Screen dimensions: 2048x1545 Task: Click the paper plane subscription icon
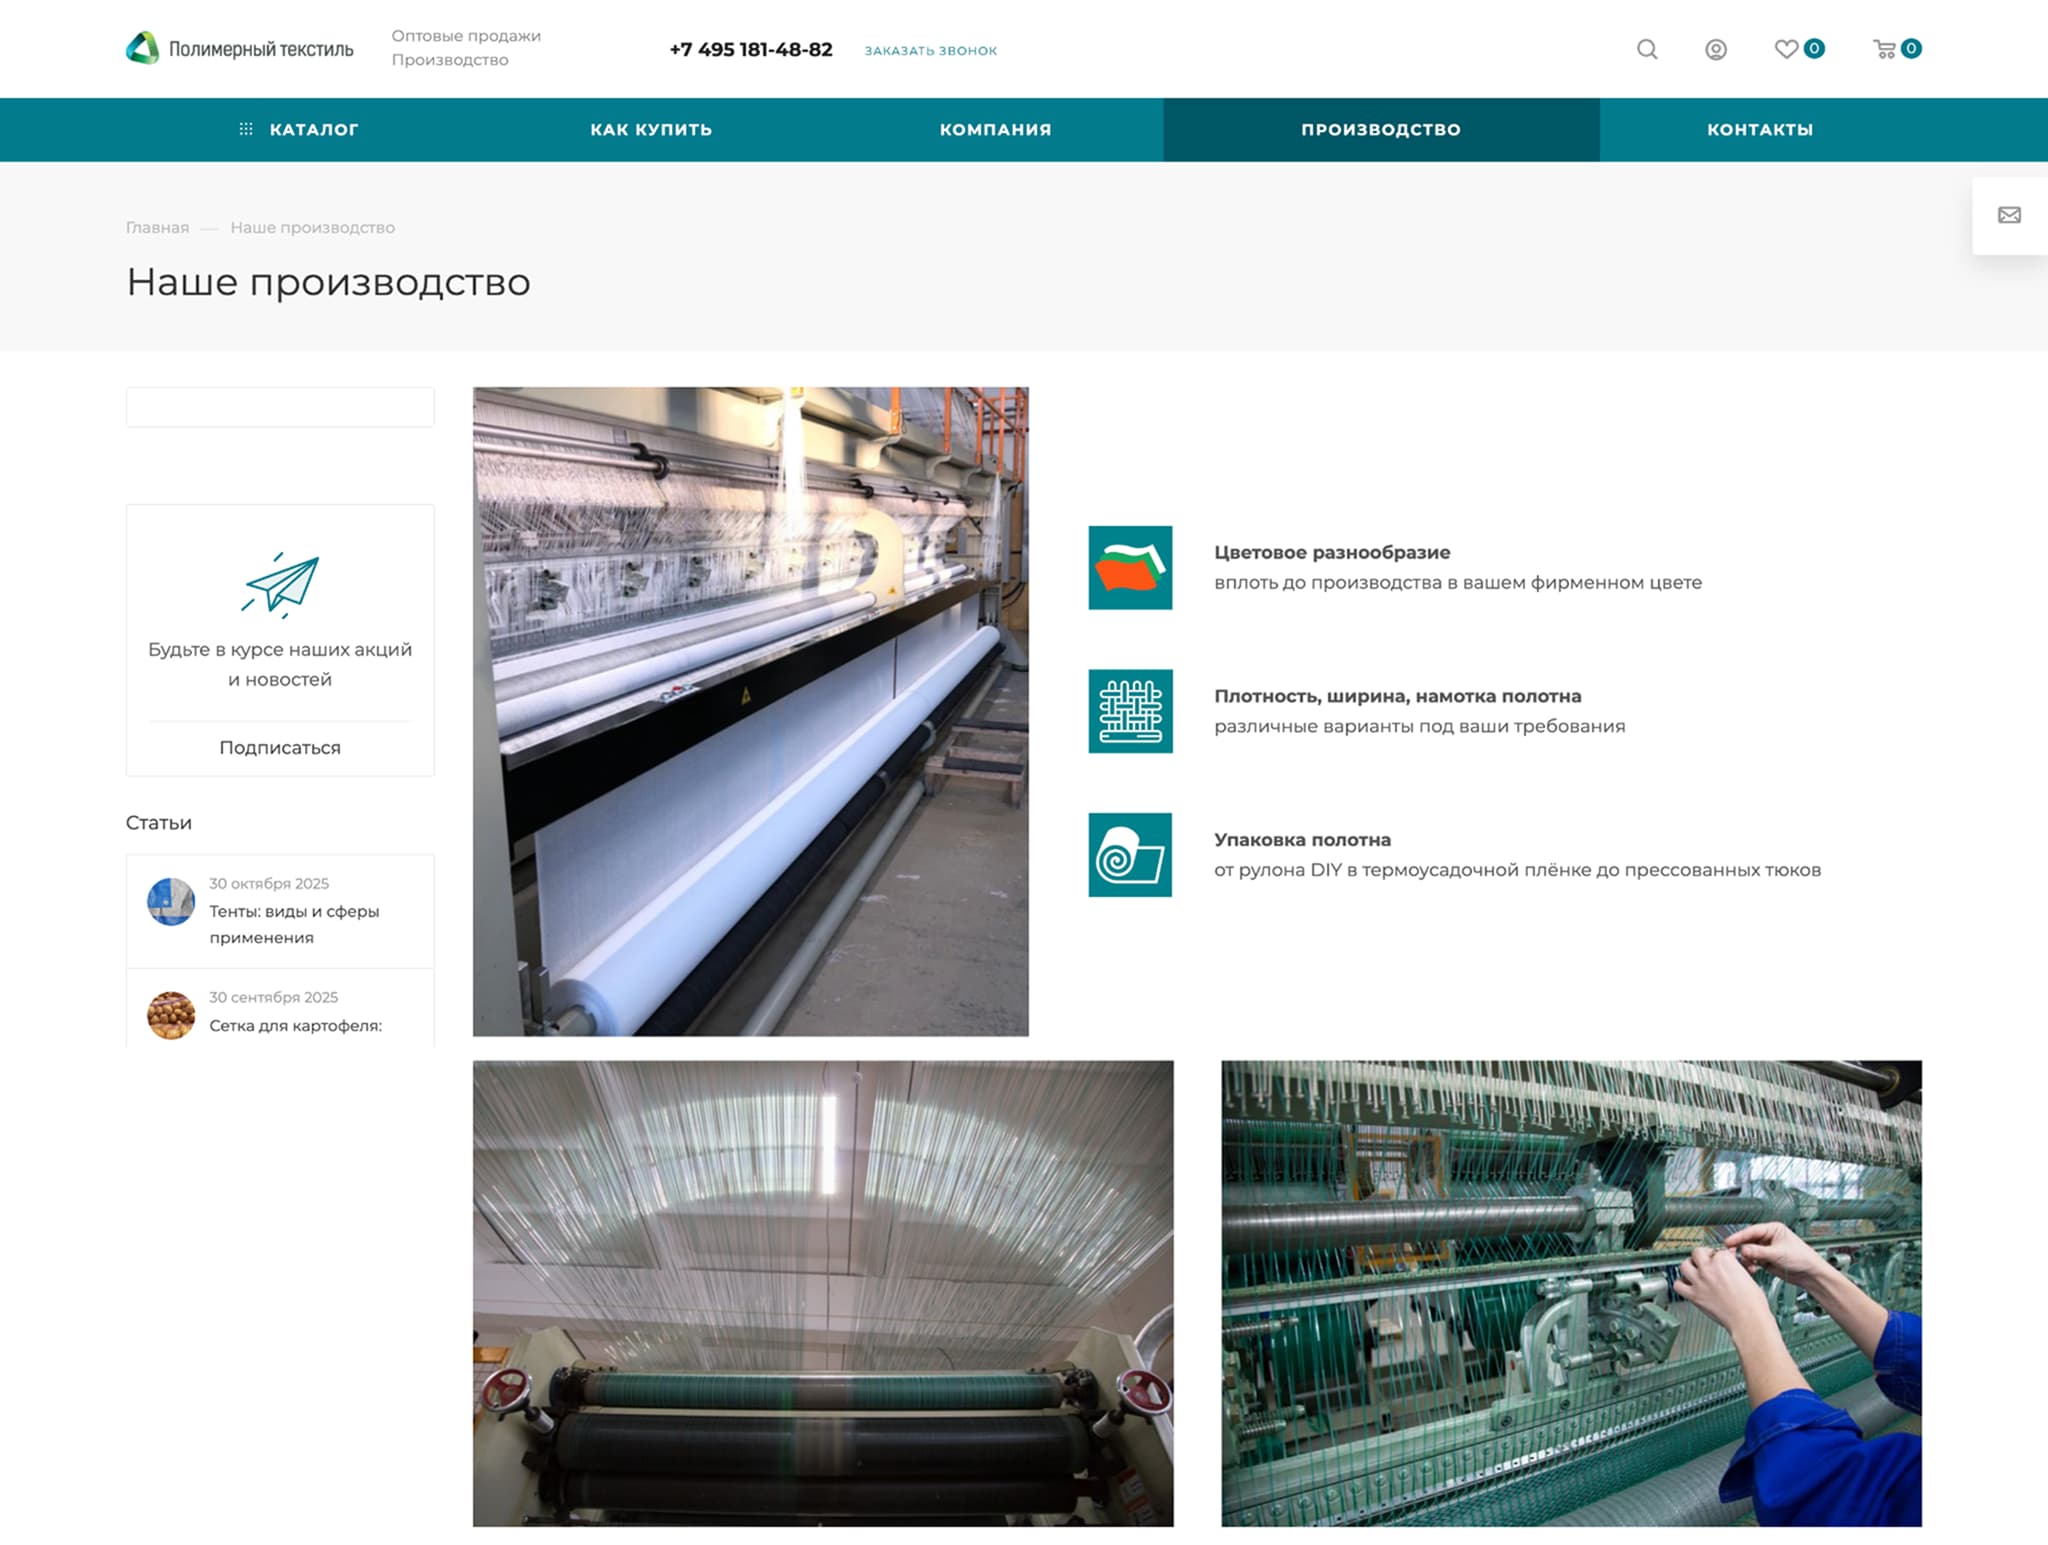[x=280, y=584]
